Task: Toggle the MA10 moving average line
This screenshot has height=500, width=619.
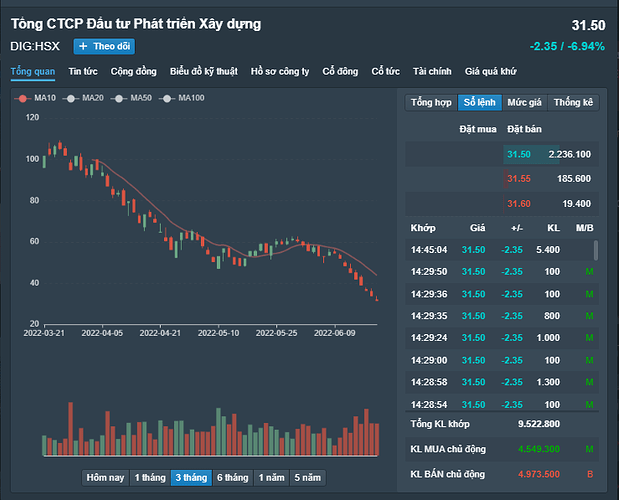Action: (37, 97)
